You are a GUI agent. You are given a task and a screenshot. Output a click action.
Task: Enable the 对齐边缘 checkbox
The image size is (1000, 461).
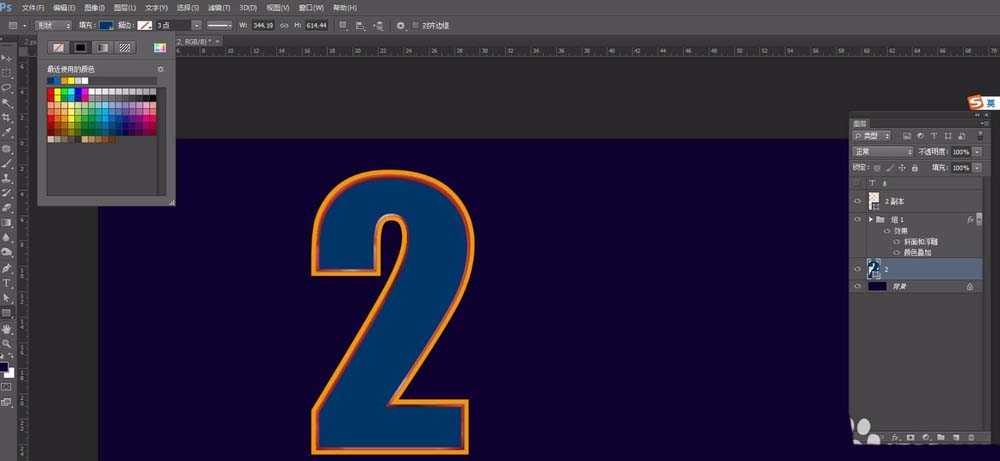click(x=416, y=24)
